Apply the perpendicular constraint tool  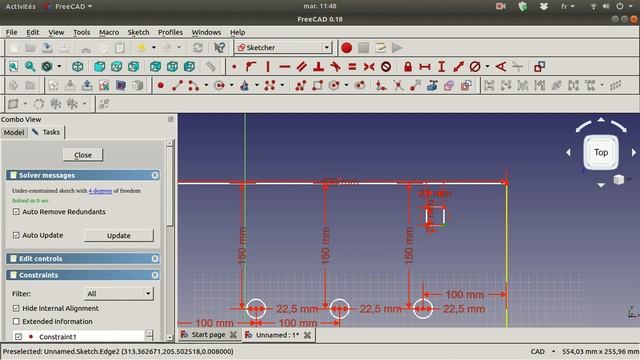click(318, 67)
